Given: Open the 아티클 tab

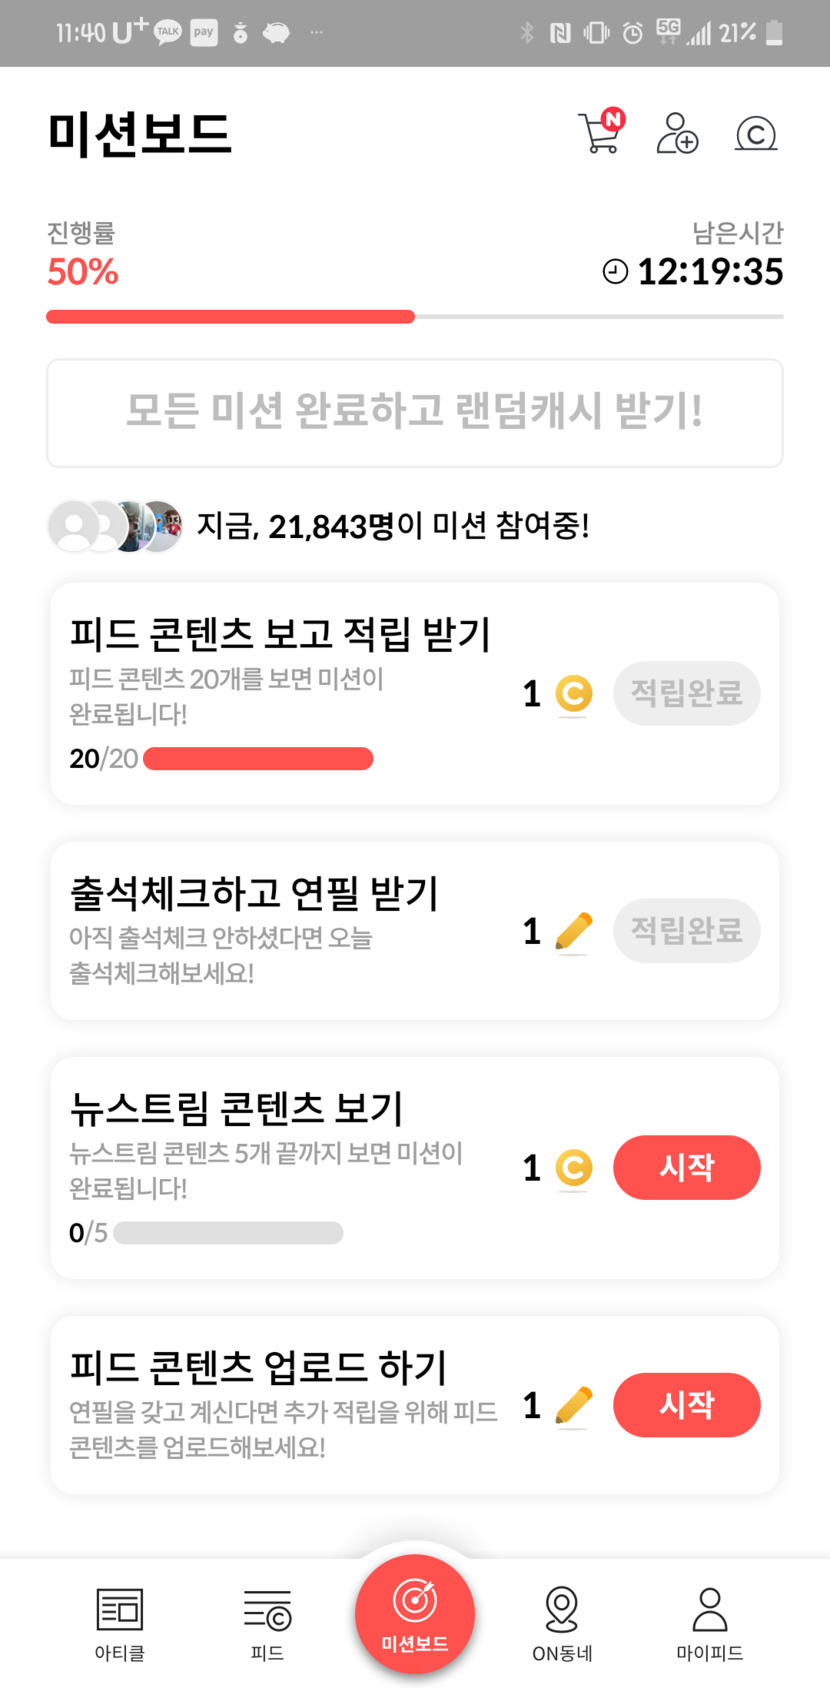Looking at the screenshot, I should pos(120,1622).
